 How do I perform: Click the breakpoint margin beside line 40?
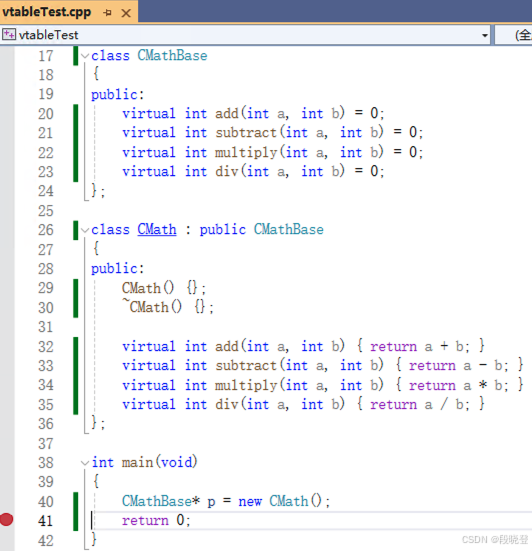coord(7,501)
